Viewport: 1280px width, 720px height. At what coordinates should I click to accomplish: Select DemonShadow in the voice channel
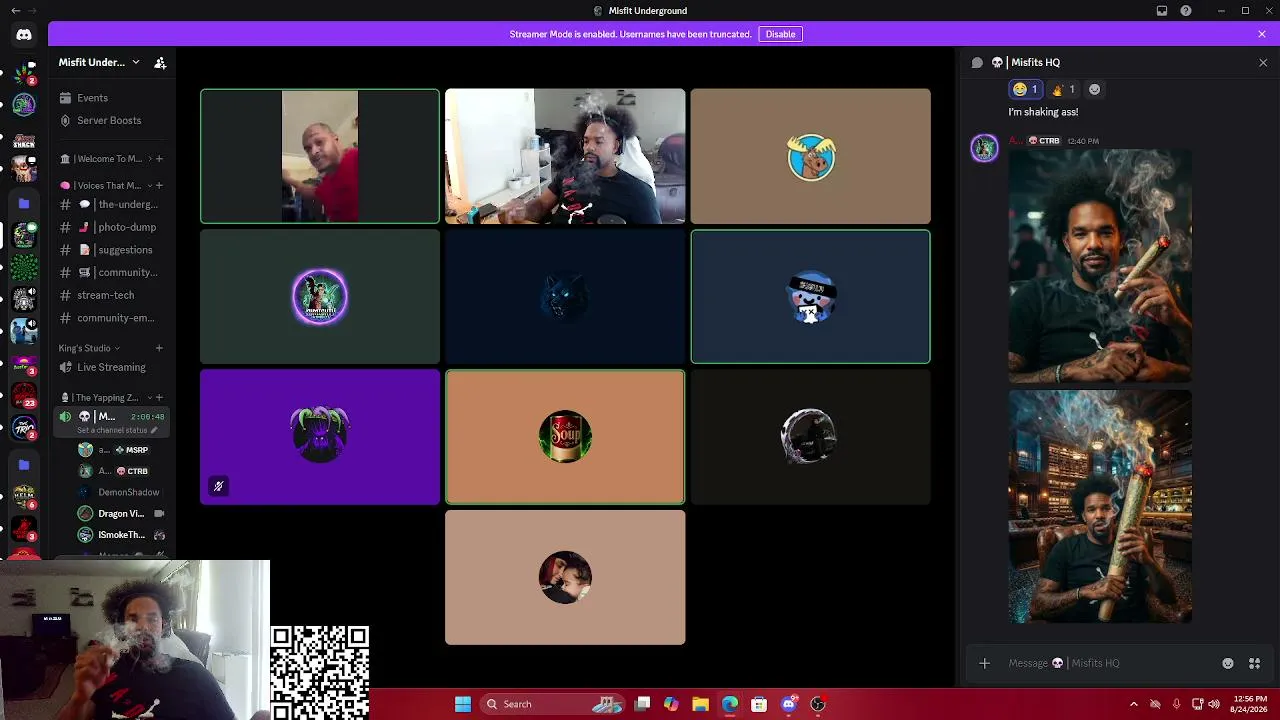(122, 492)
